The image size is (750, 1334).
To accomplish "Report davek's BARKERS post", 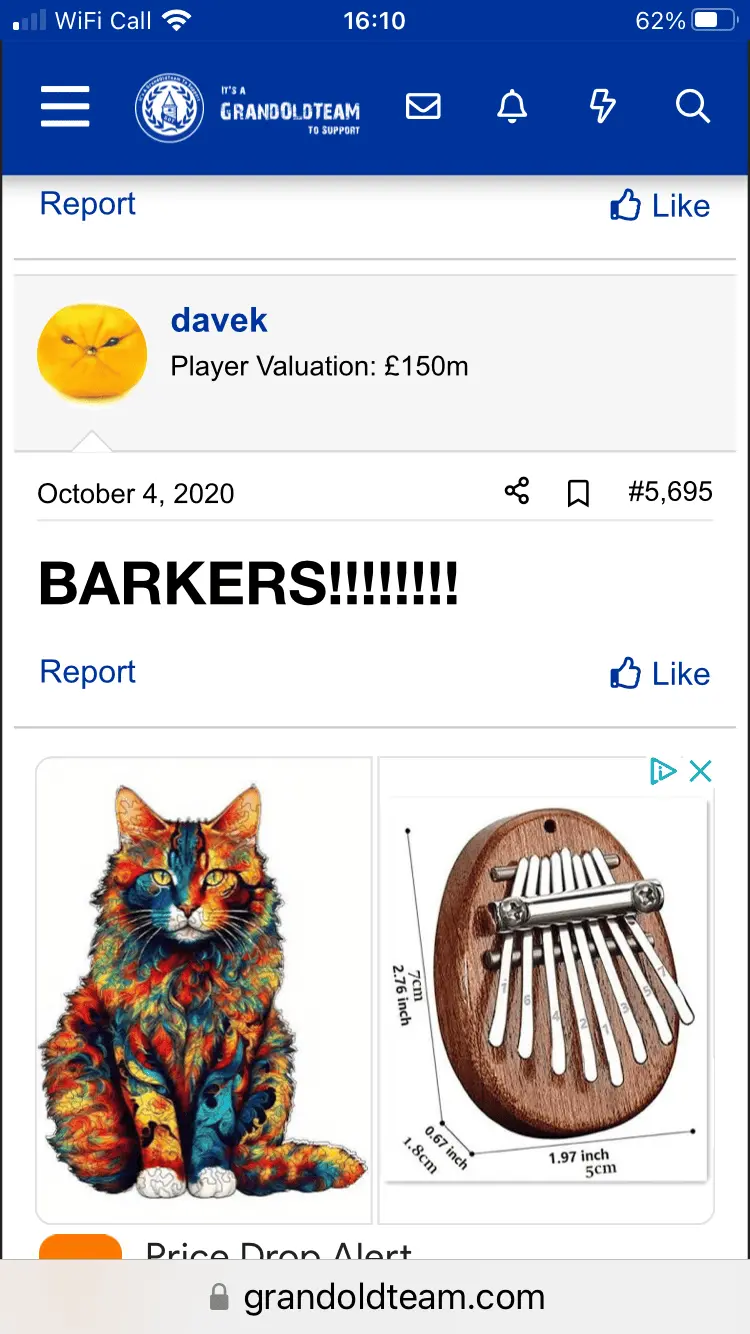I will point(87,672).
